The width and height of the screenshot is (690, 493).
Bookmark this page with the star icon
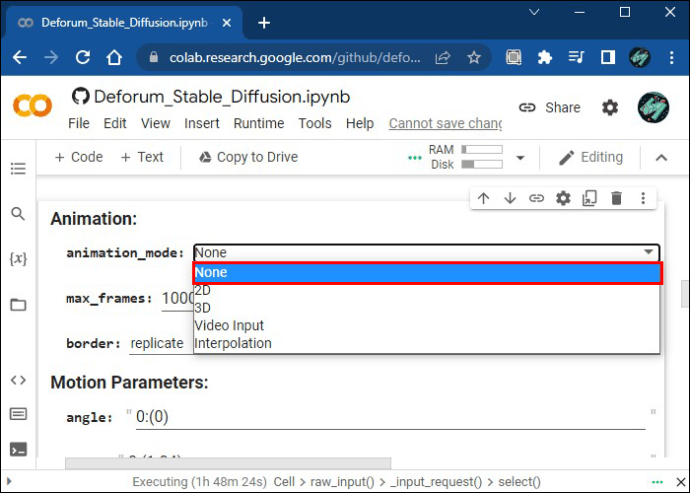point(474,57)
